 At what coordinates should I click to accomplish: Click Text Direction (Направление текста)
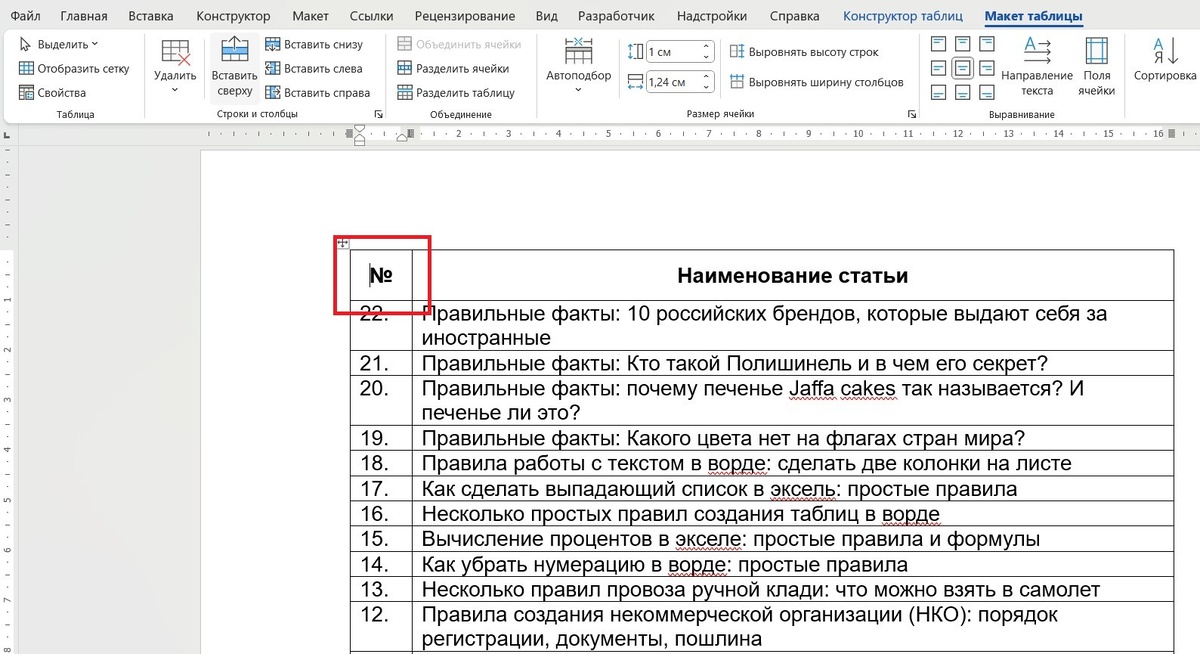[x=1037, y=67]
